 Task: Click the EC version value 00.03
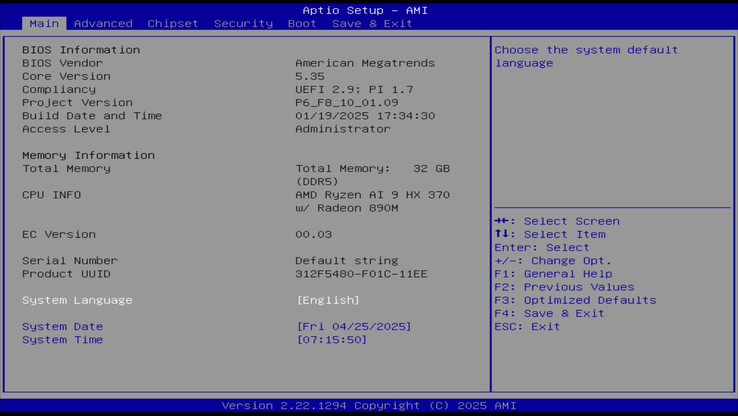[314, 234]
